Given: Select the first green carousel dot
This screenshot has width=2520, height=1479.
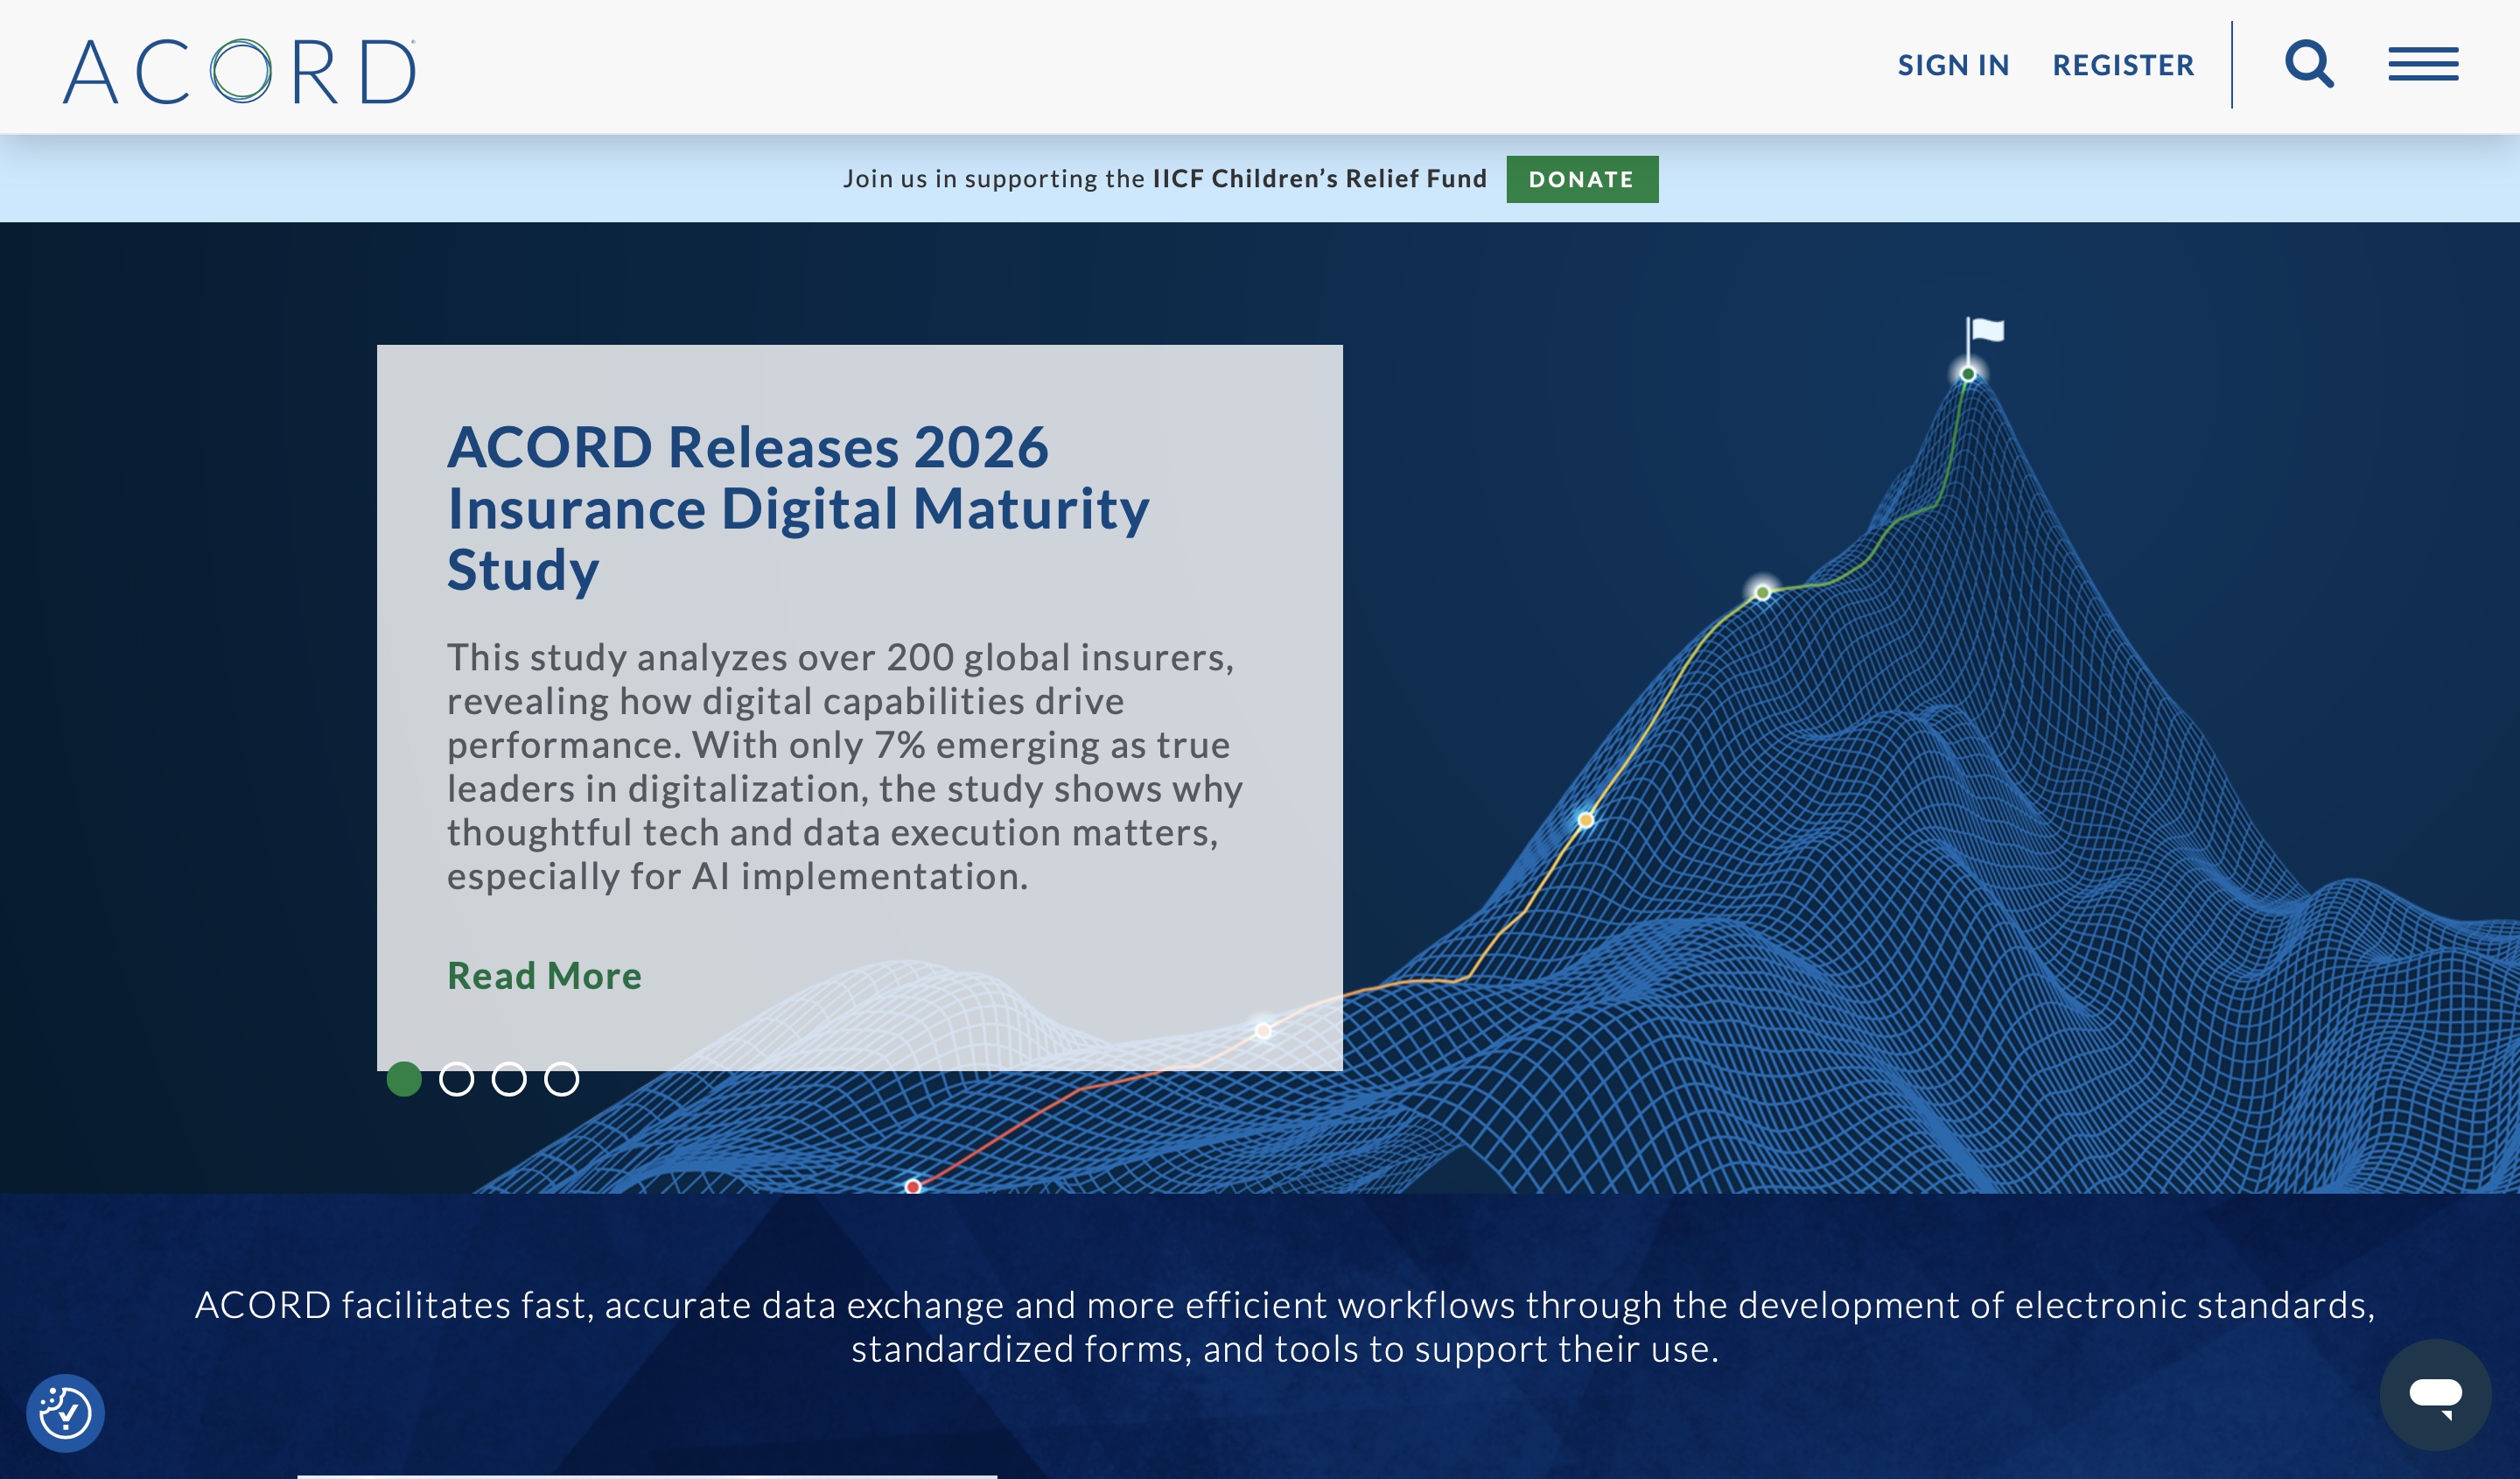Looking at the screenshot, I should pos(404,1079).
